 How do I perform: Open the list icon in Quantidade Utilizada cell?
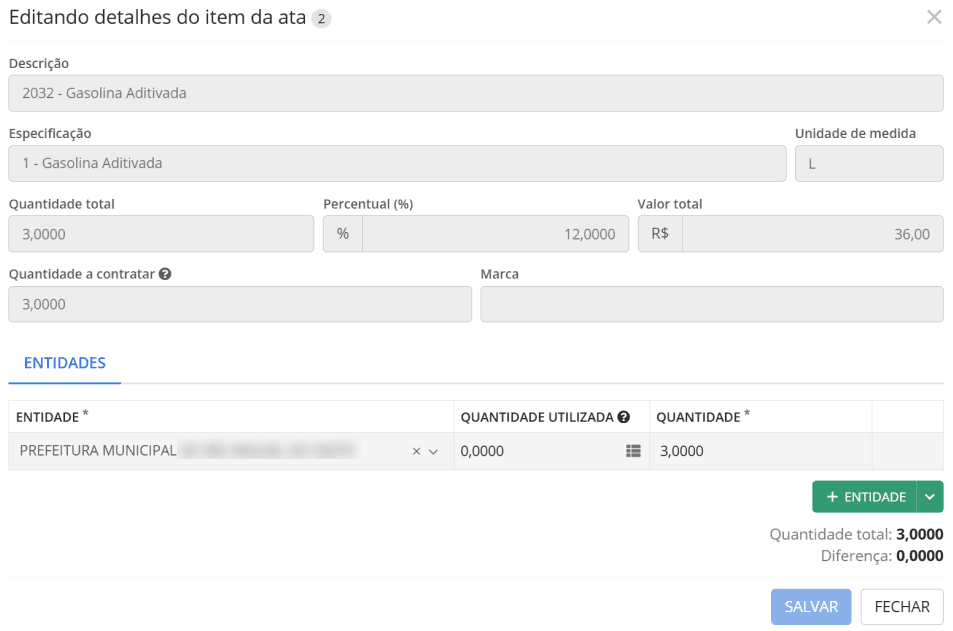tap(632, 452)
